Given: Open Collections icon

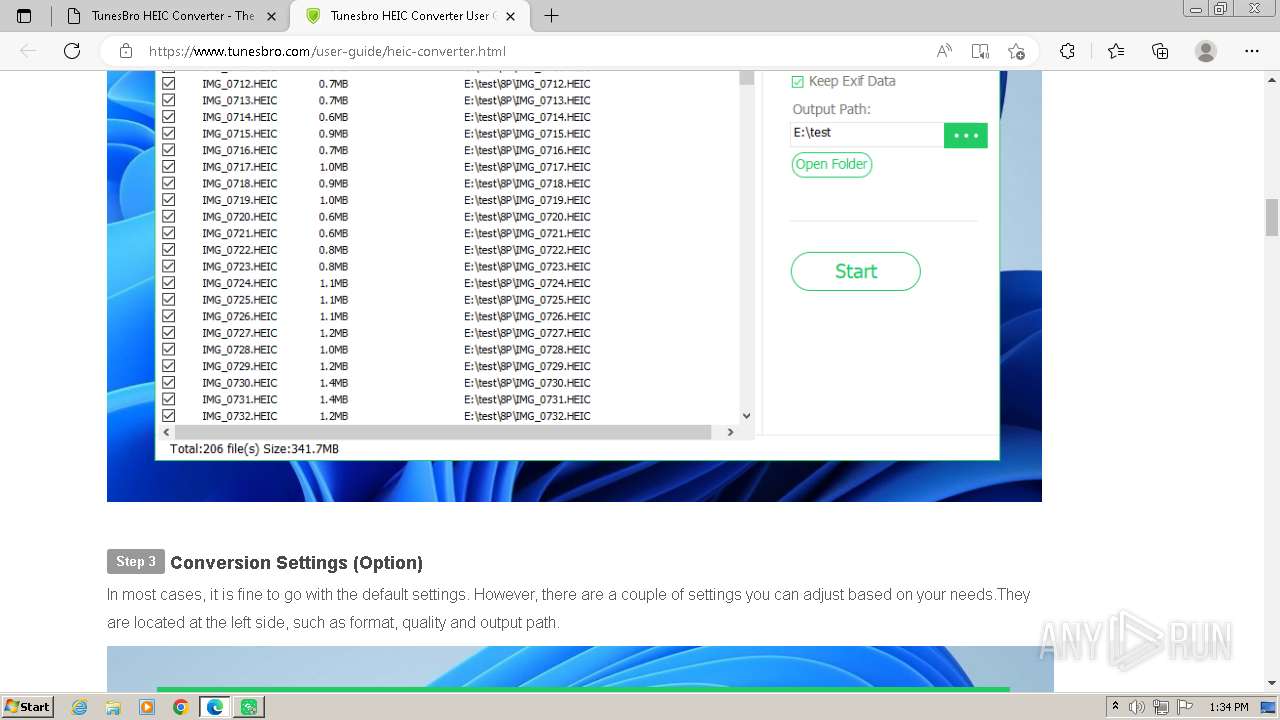Looking at the screenshot, I should 1160,51.
